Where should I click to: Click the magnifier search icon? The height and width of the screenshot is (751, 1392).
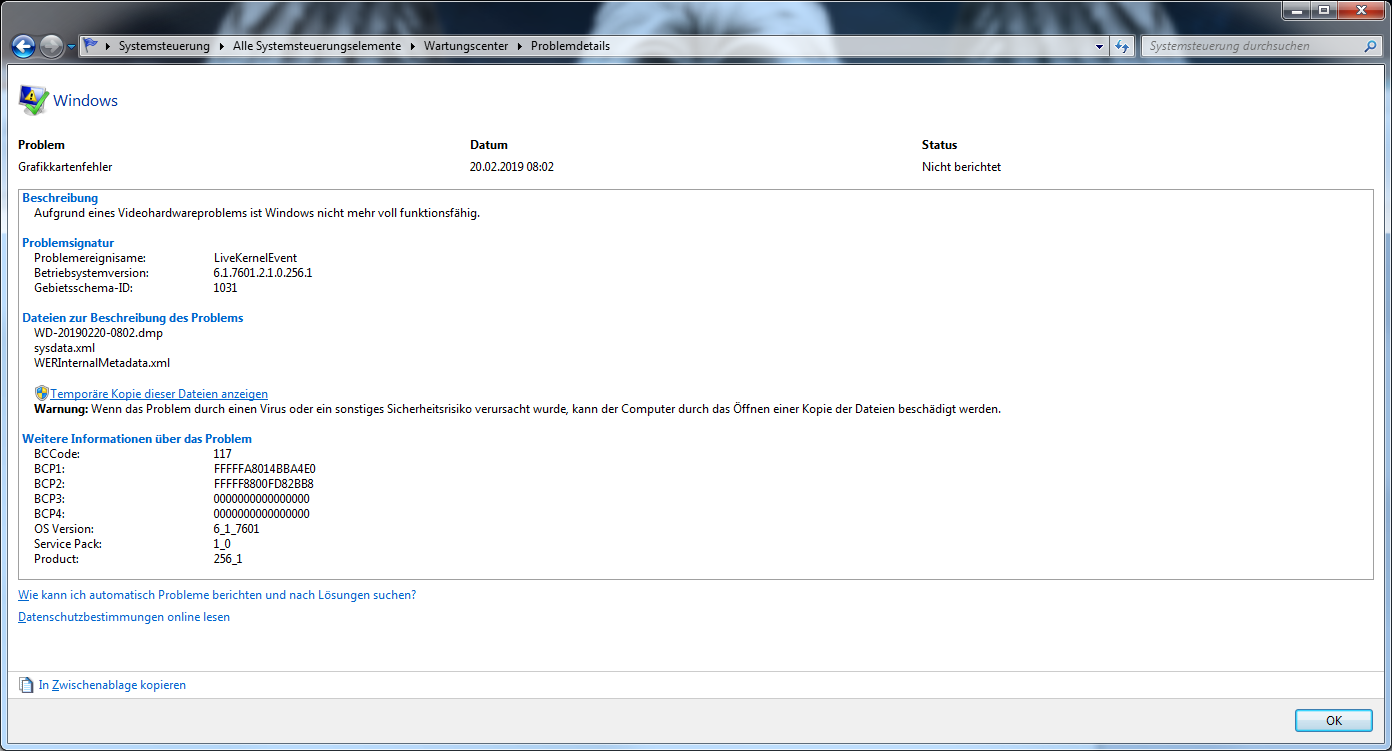pyautogui.click(x=1371, y=46)
